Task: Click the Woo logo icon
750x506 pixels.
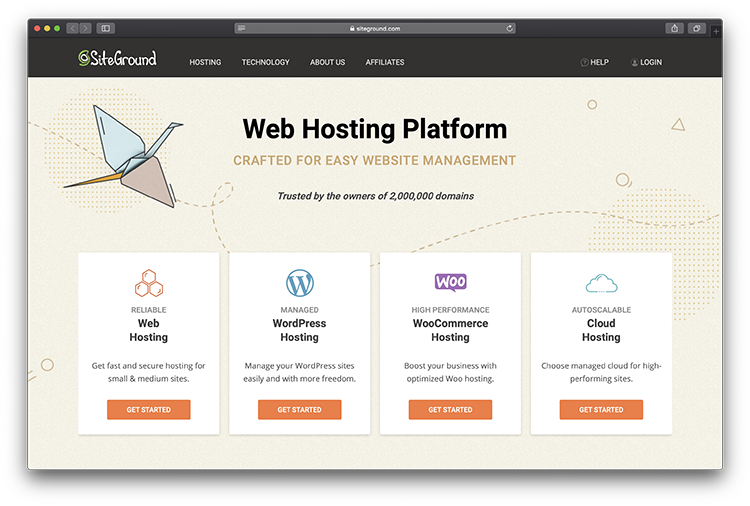Action: click(x=451, y=282)
